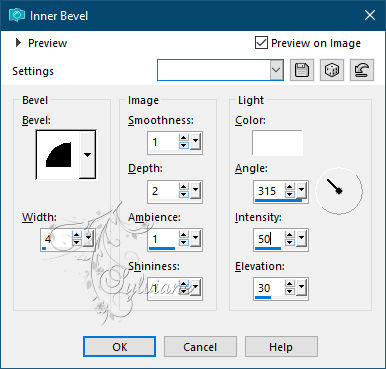This screenshot has width=386, height=369.
Task: Decrease Elevation value using down spinner
Action: pyautogui.click(x=290, y=292)
